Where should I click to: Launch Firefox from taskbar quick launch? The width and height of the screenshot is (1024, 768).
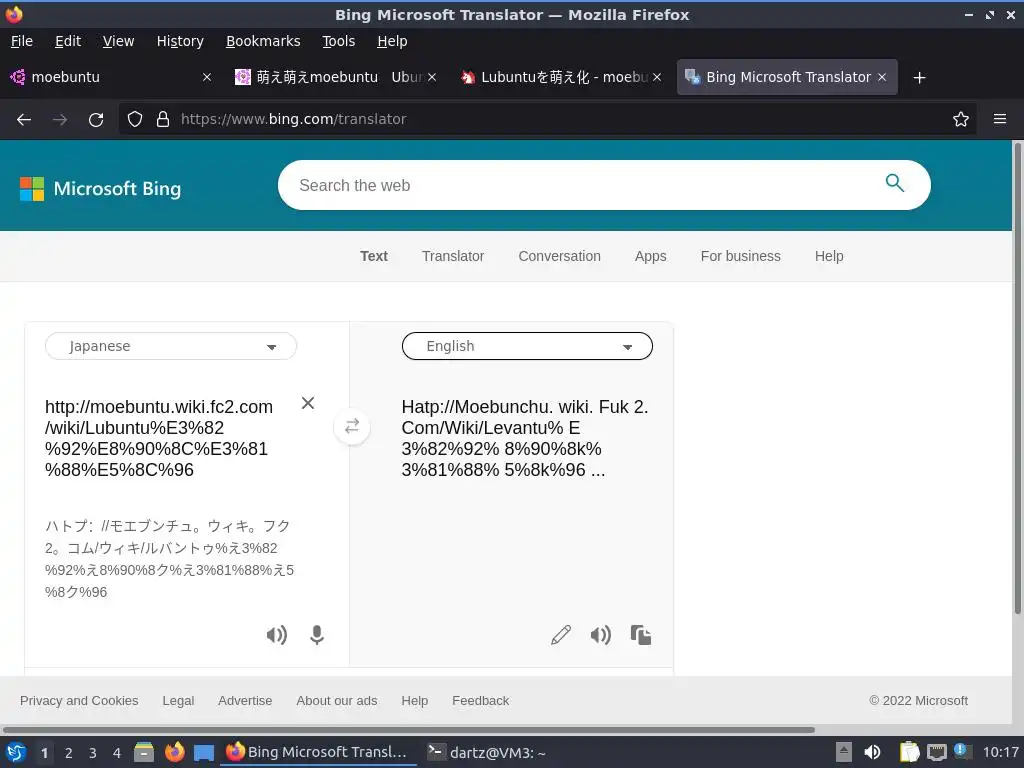174,752
